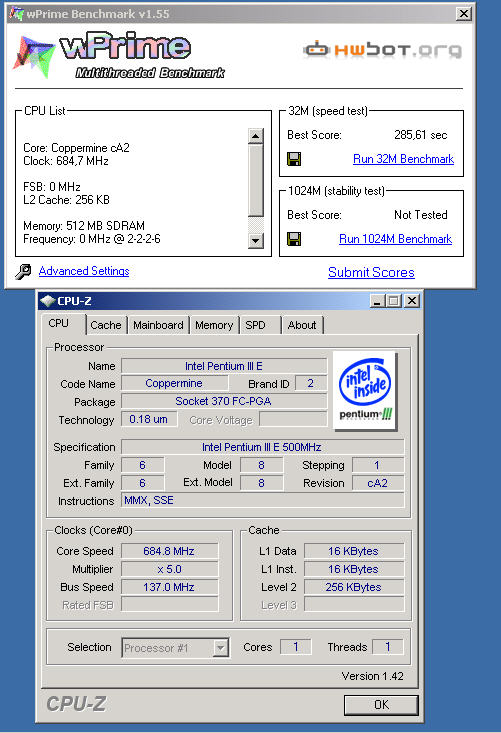Click the Instructions value 'MMX, SSE'
This screenshot has width=501, height=733.
point(262,500)
